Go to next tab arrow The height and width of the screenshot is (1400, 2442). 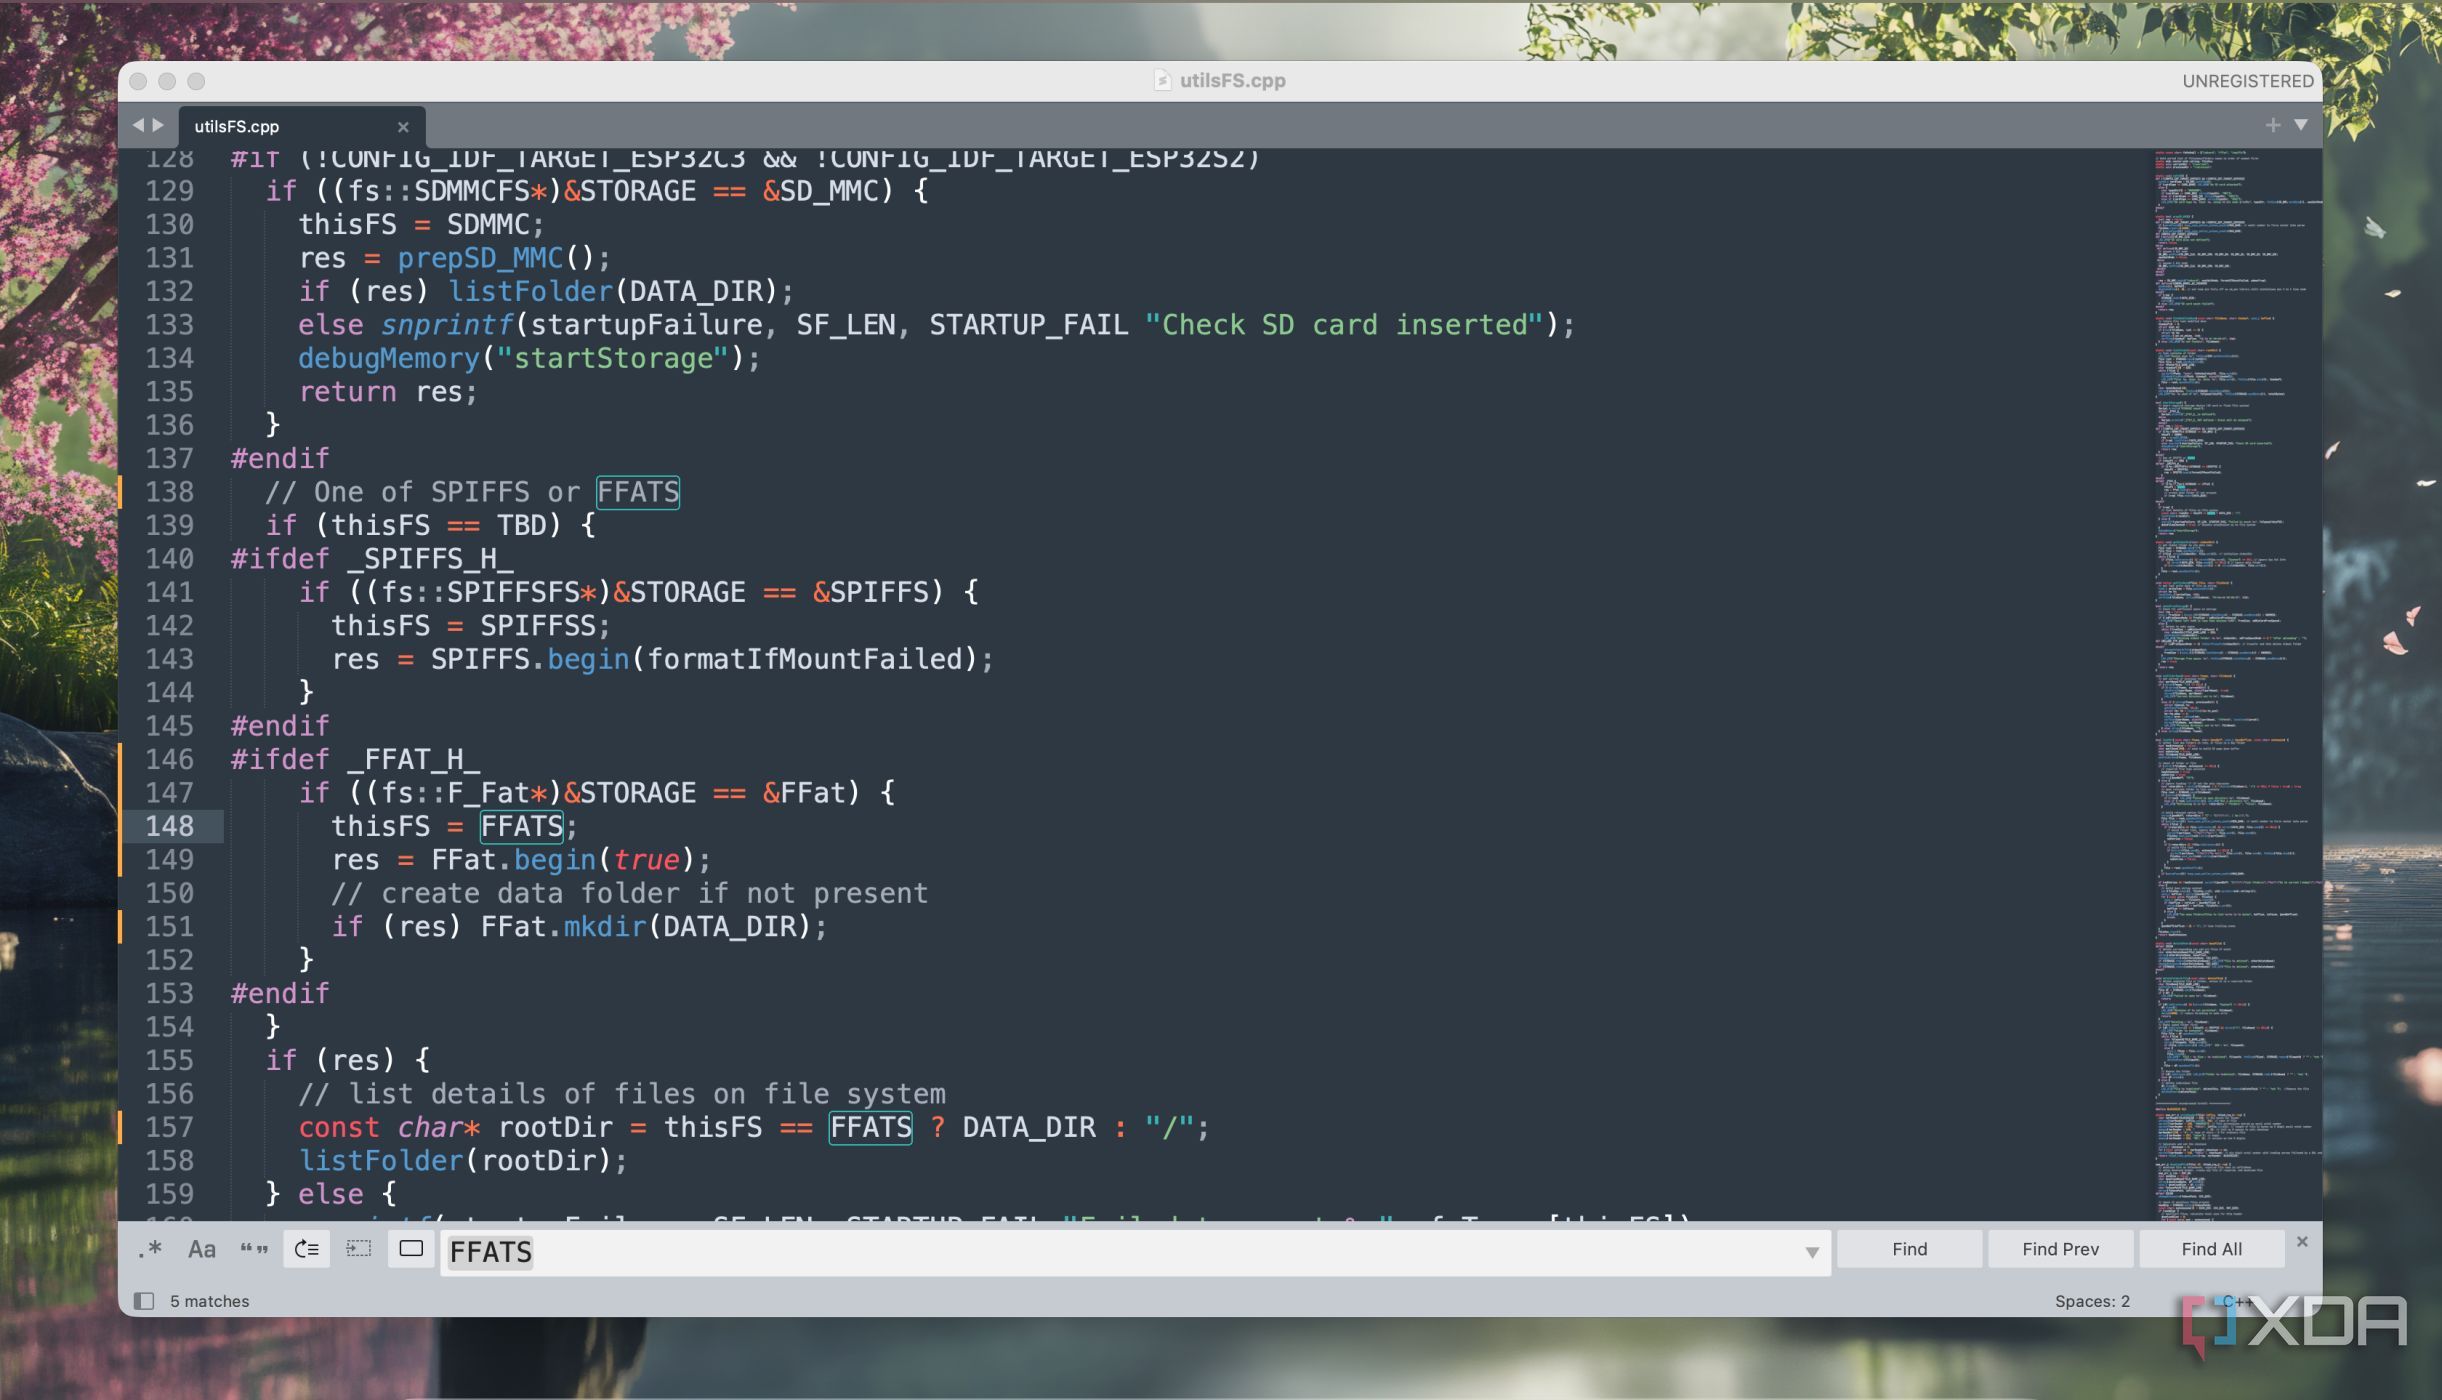click(x=158, y=125)
